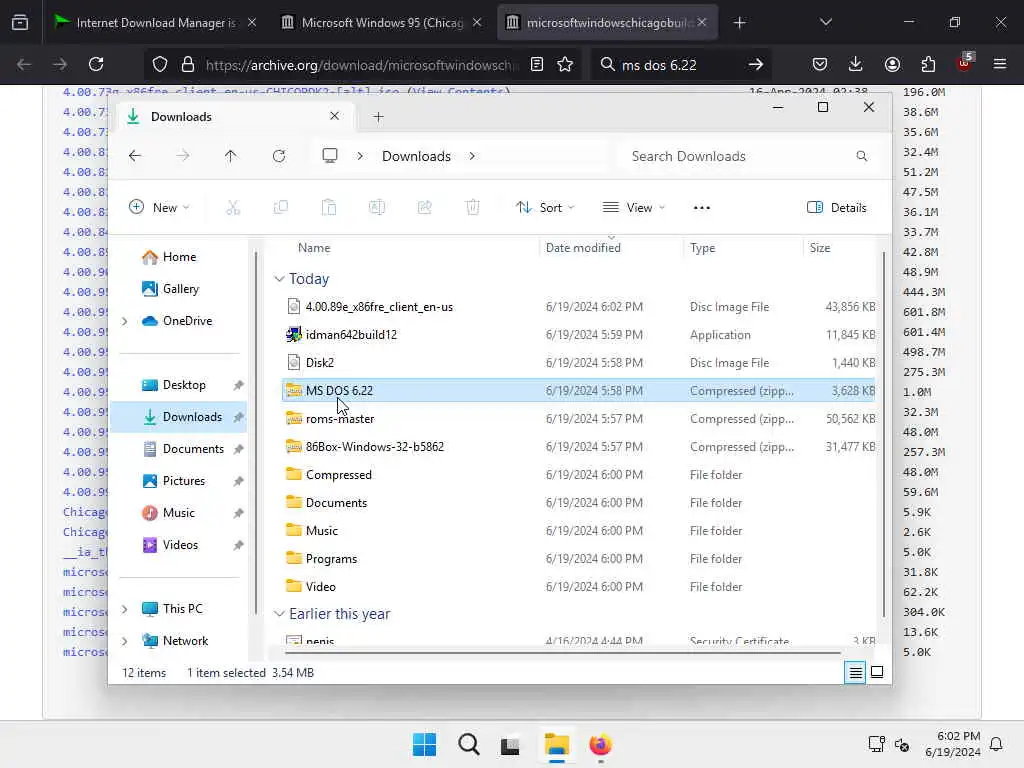Refresh the Downloads folder view
The image size is (1024, 768).
(279, 156)
